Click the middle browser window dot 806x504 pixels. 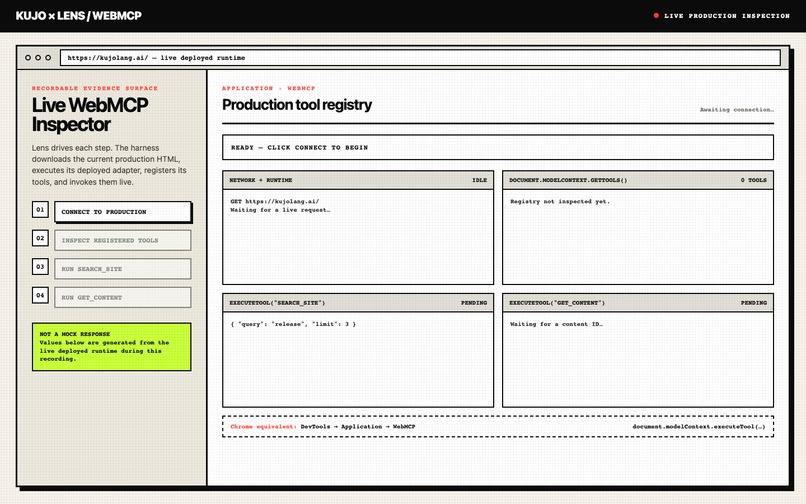(x=38, y=58)
